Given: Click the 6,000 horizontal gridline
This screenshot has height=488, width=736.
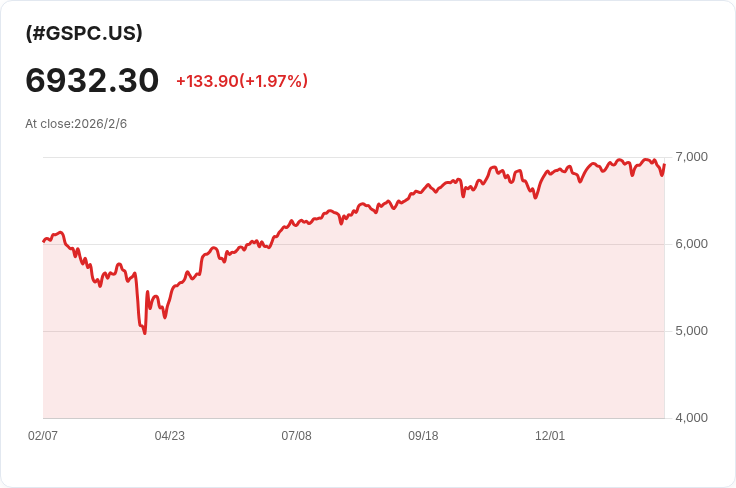Looking at the screenshot, I should [354, 244].
